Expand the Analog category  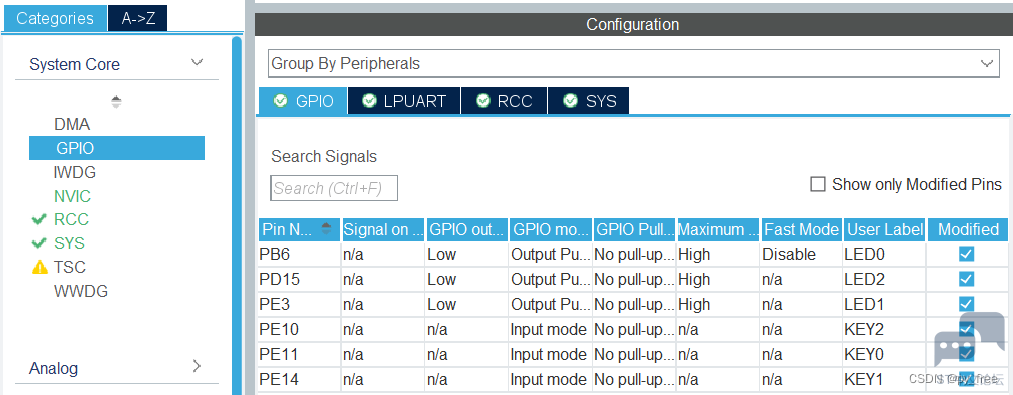pos(197,367)
